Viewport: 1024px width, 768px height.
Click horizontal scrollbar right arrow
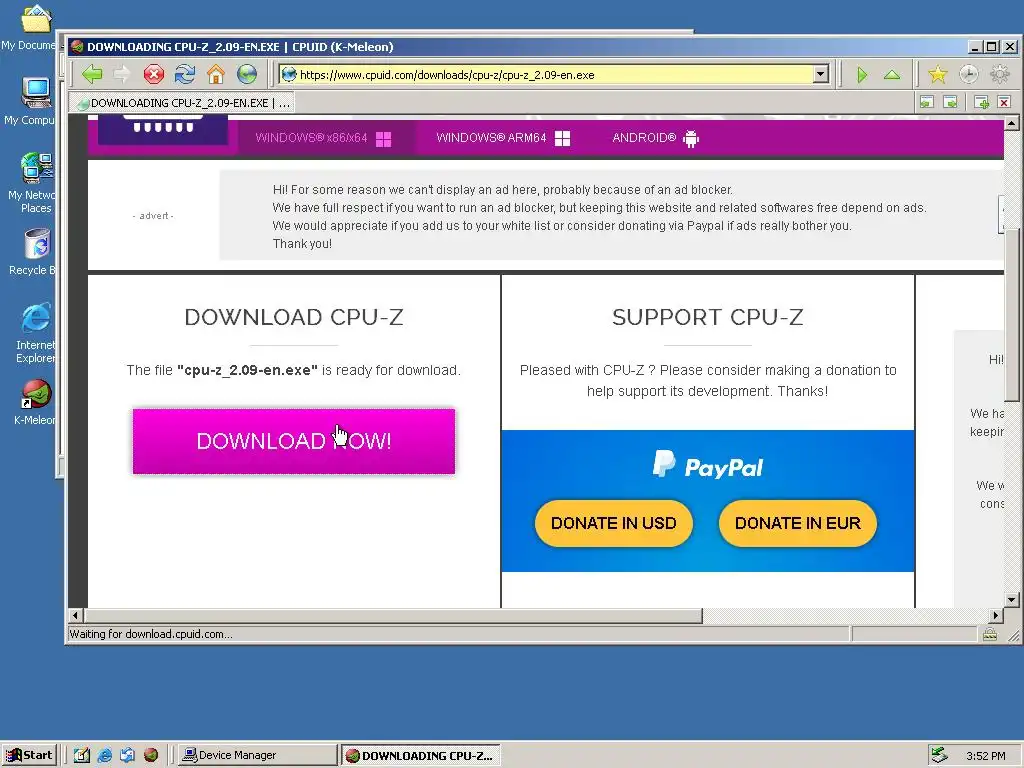click(x=996, y=615)
